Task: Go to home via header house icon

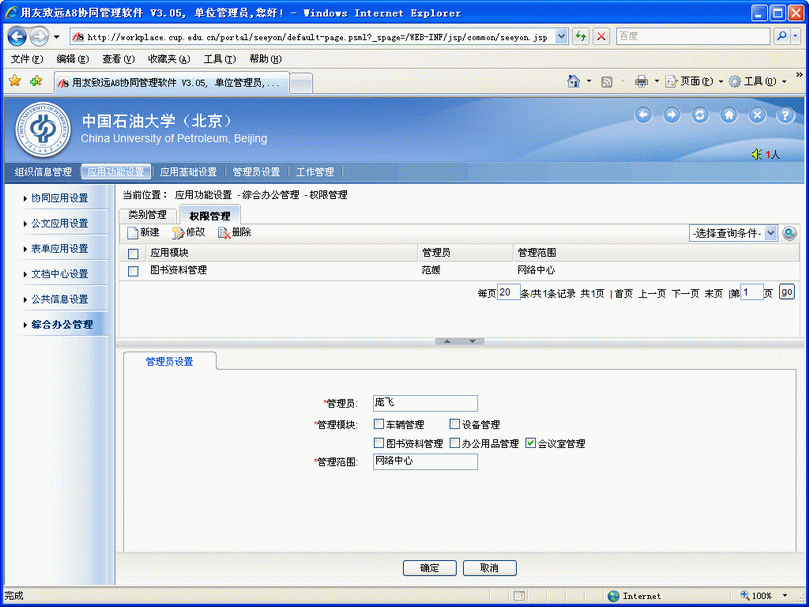Action: (x=729, y=115)
